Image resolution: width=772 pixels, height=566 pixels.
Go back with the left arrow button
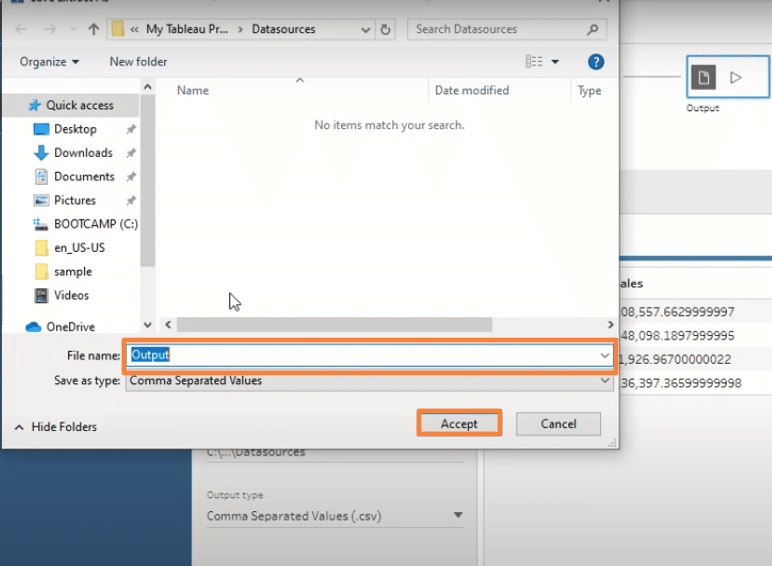(21, 30)
